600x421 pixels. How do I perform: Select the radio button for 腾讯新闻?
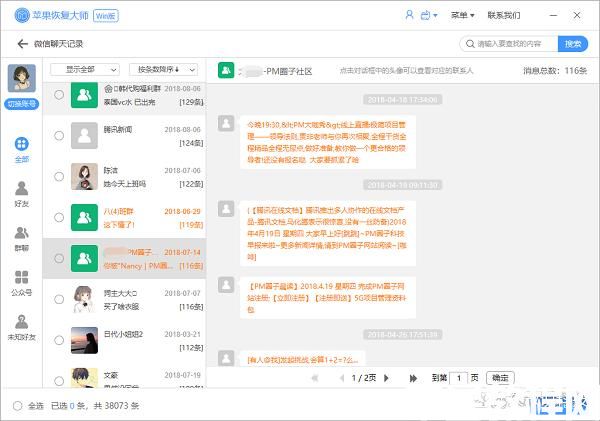coord(59,135)
